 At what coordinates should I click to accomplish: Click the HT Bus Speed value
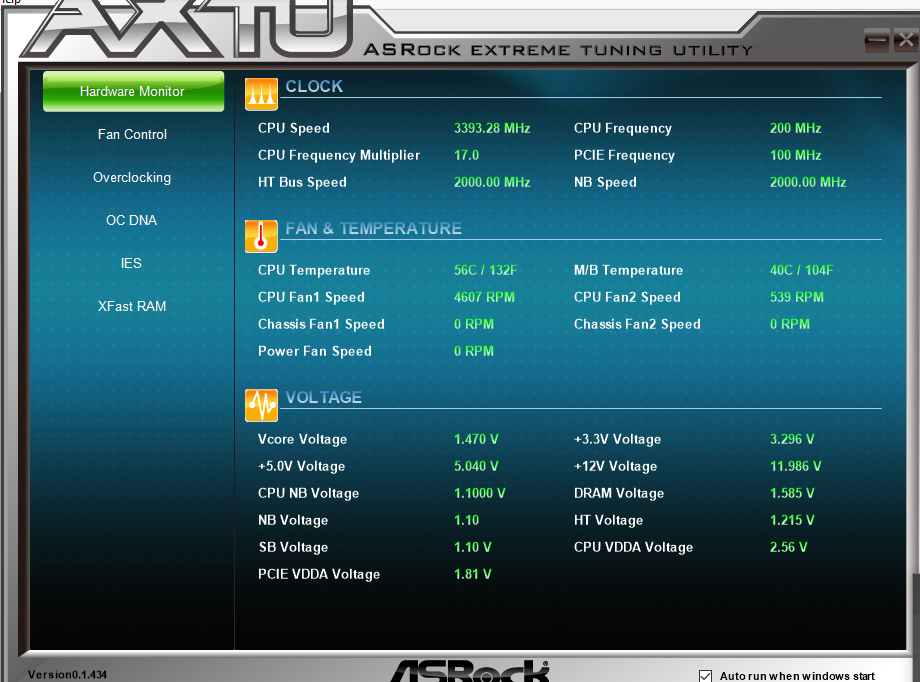tap(492, 182)
